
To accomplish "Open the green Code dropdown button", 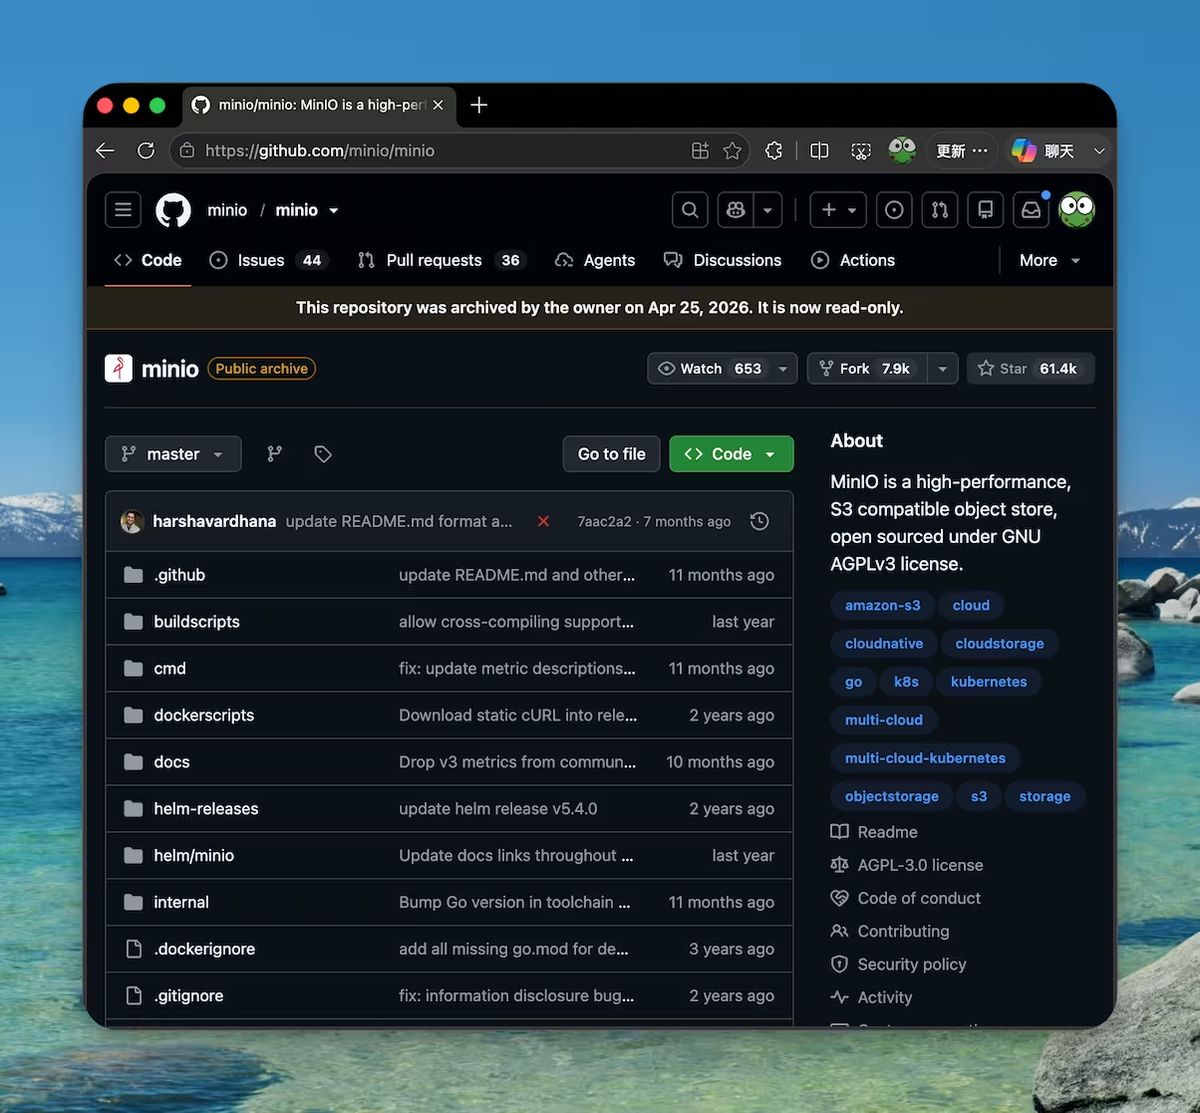I will pyautogui.click(x=731, y=454).
